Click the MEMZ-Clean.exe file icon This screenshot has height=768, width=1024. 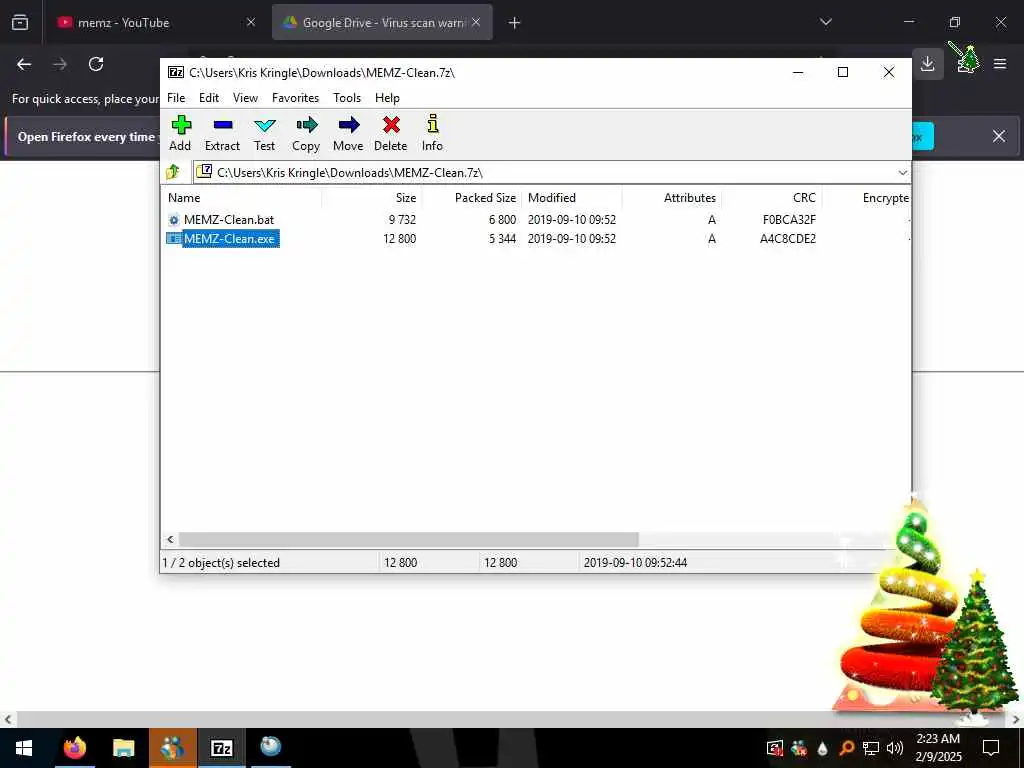coord(174,239)
